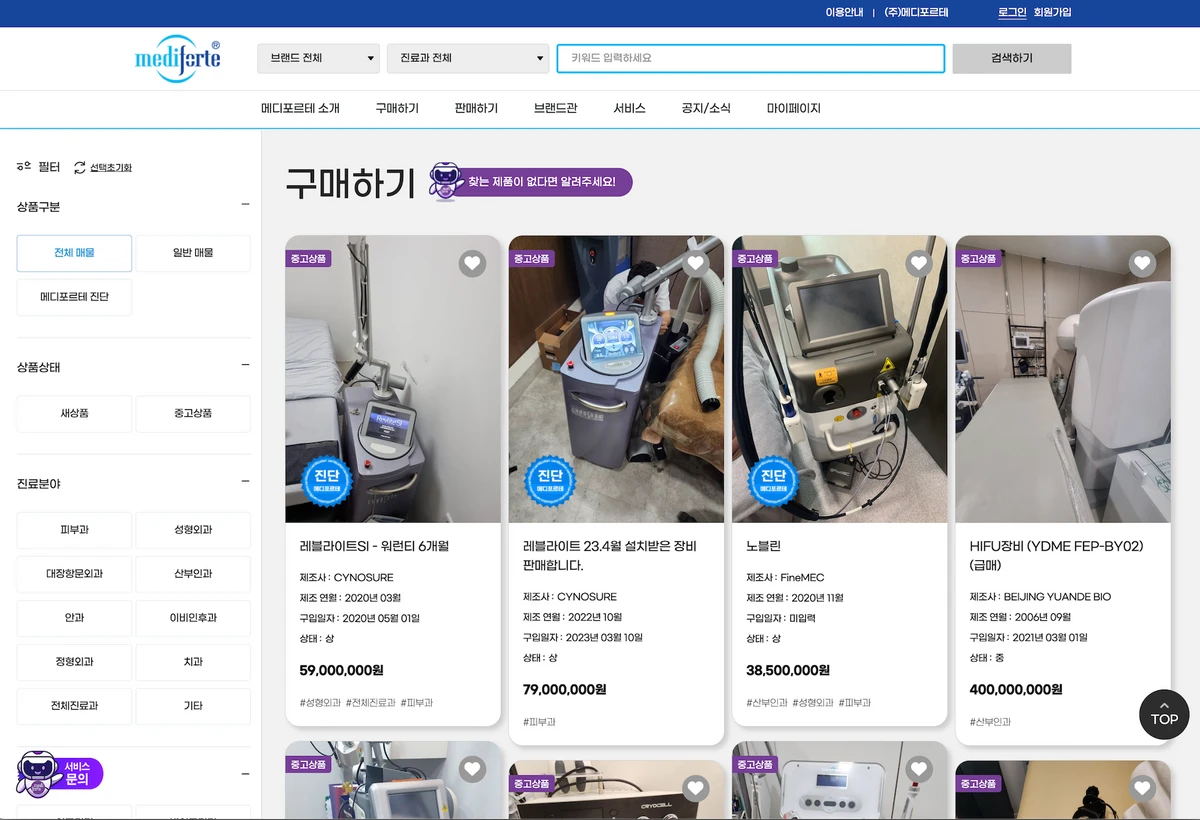Viewport: 1200px width, 820px height.
Task: Toggle the 대장항문외과 specialty filter
Action: click(74, 574)
